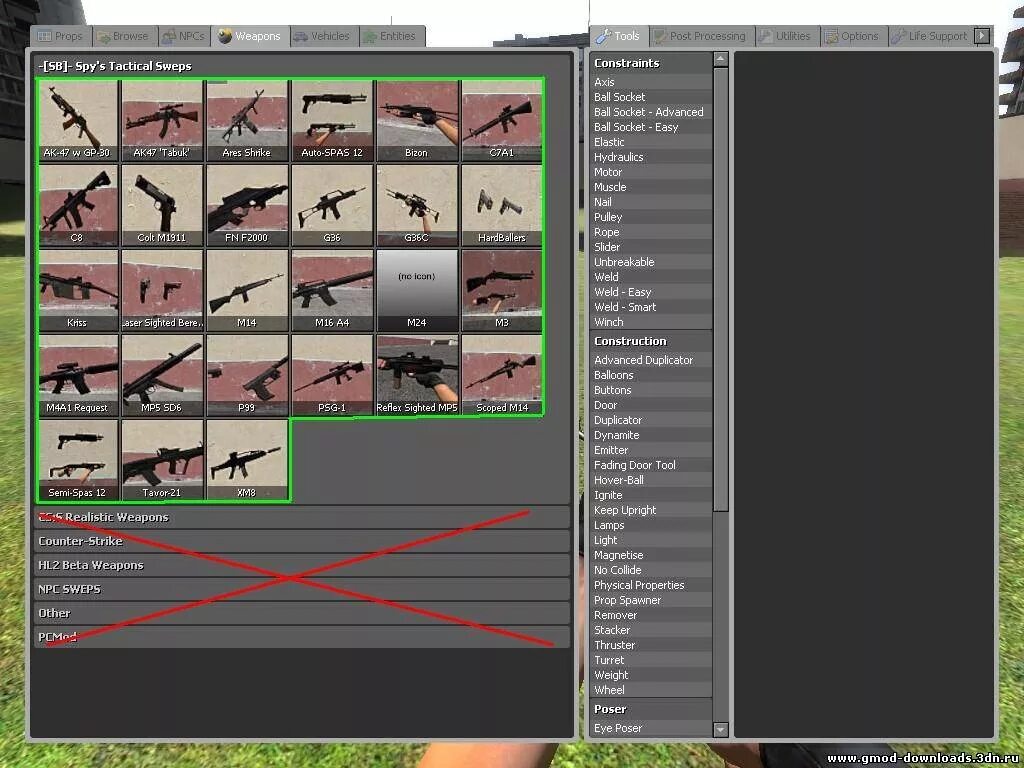Select the MP5 SD6 weapon icon
1024x768 pixels.
(162, 376)
